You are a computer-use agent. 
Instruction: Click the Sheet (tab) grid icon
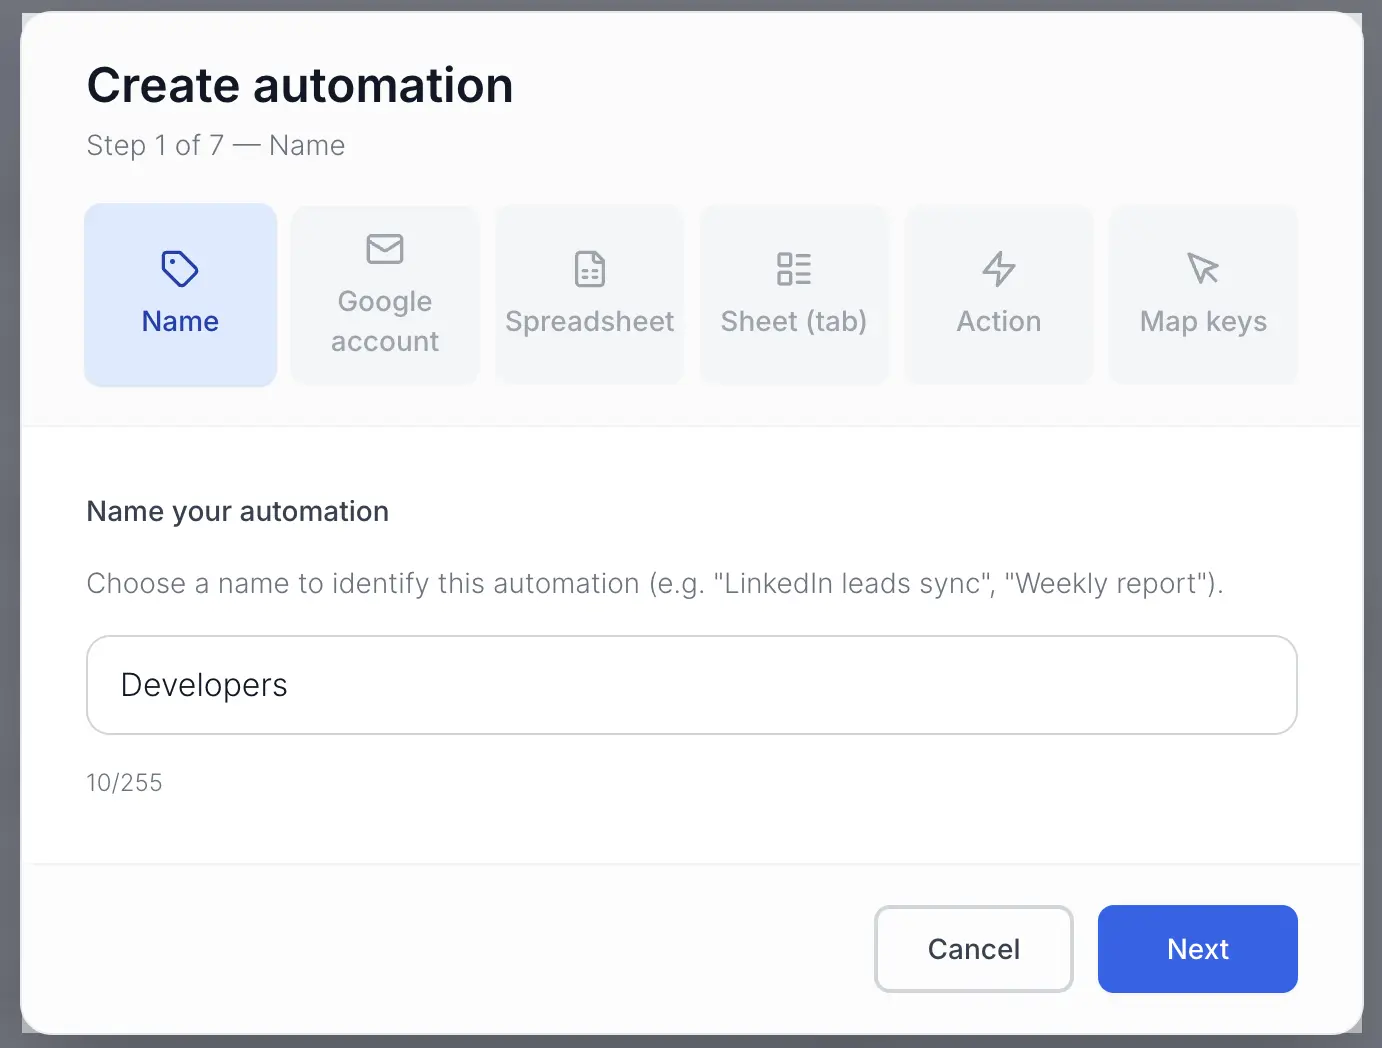pyautogui.click(x=794, y=269)
